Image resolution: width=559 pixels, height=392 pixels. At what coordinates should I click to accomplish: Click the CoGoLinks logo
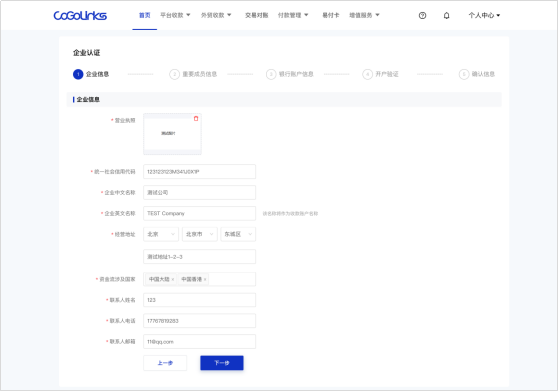(80, 15)
